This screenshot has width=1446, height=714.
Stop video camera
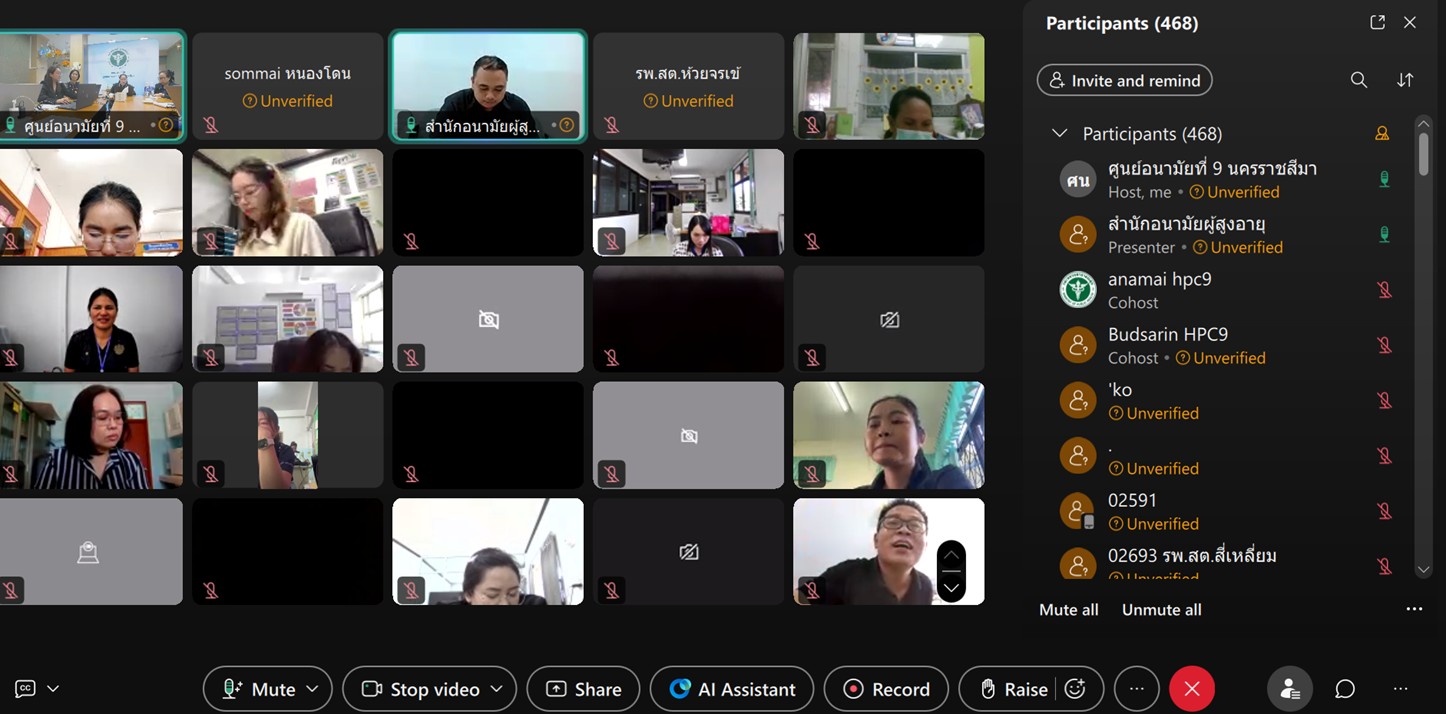click(420, 689)
